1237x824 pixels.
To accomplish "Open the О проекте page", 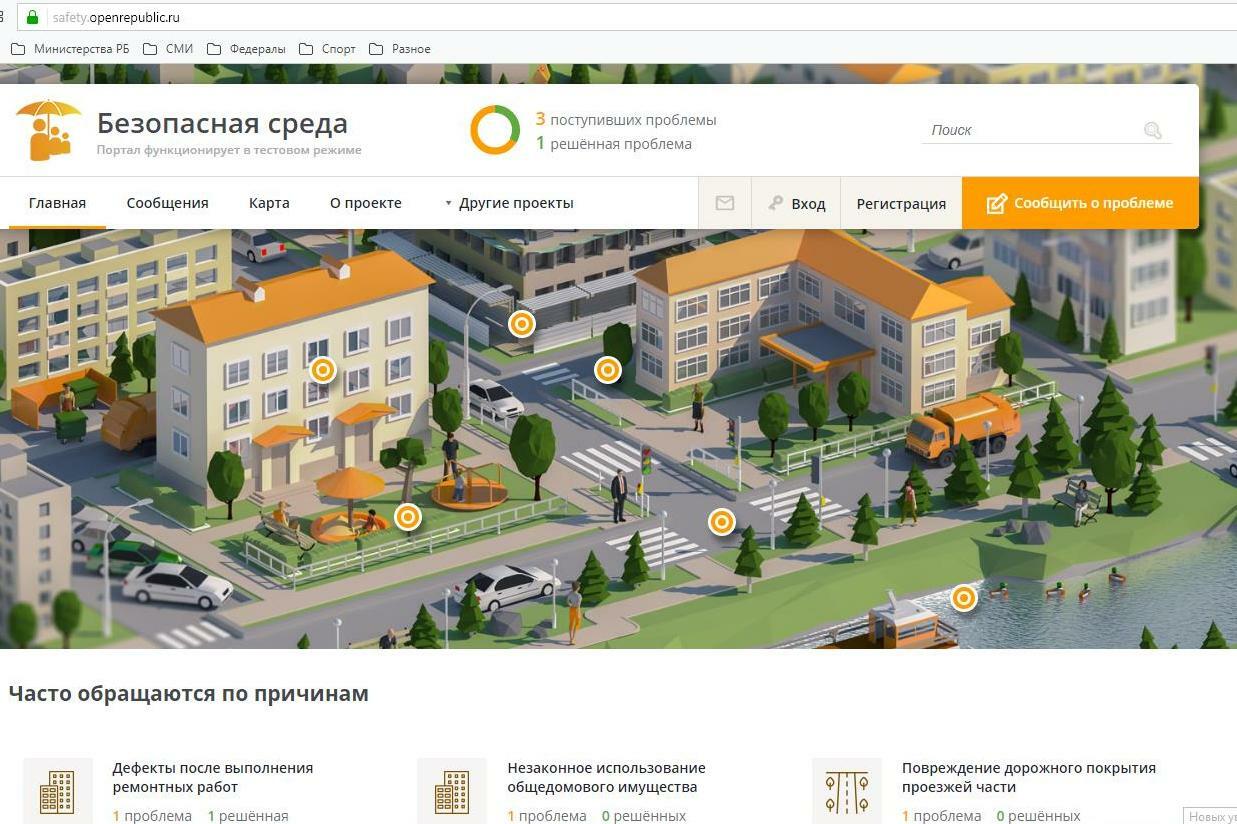I will click(x=365, y=203).
